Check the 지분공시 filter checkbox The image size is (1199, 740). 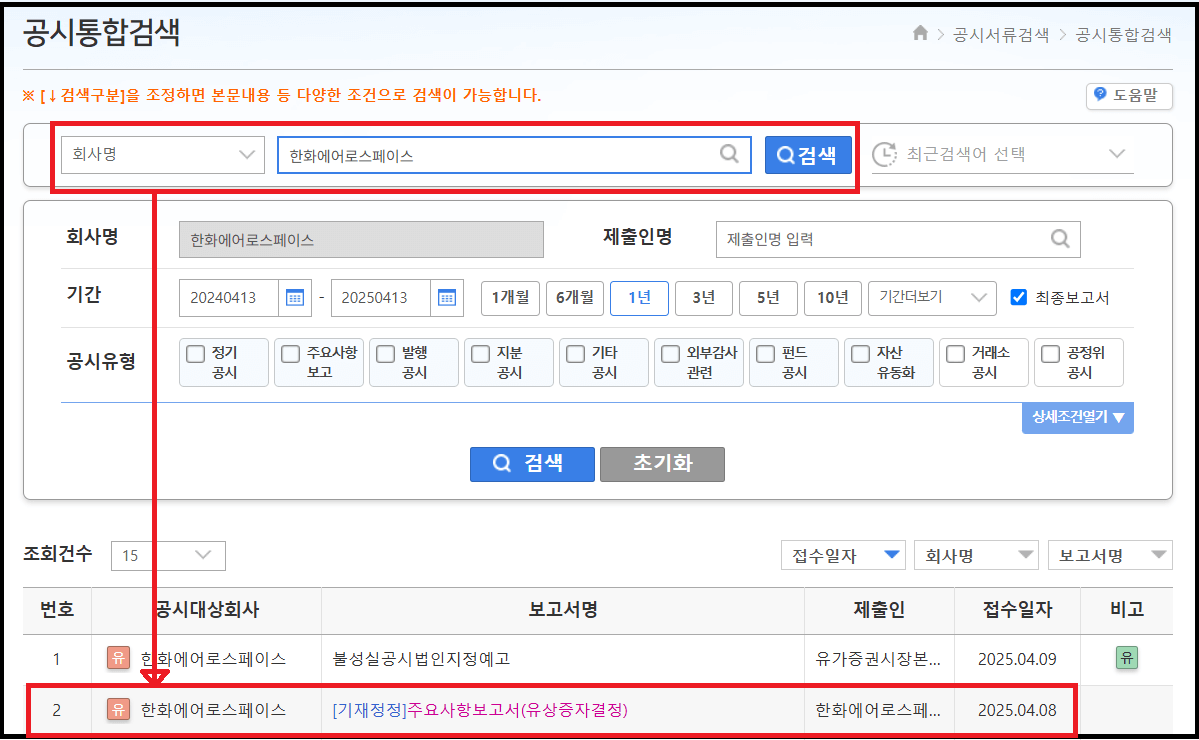[480, 354]
